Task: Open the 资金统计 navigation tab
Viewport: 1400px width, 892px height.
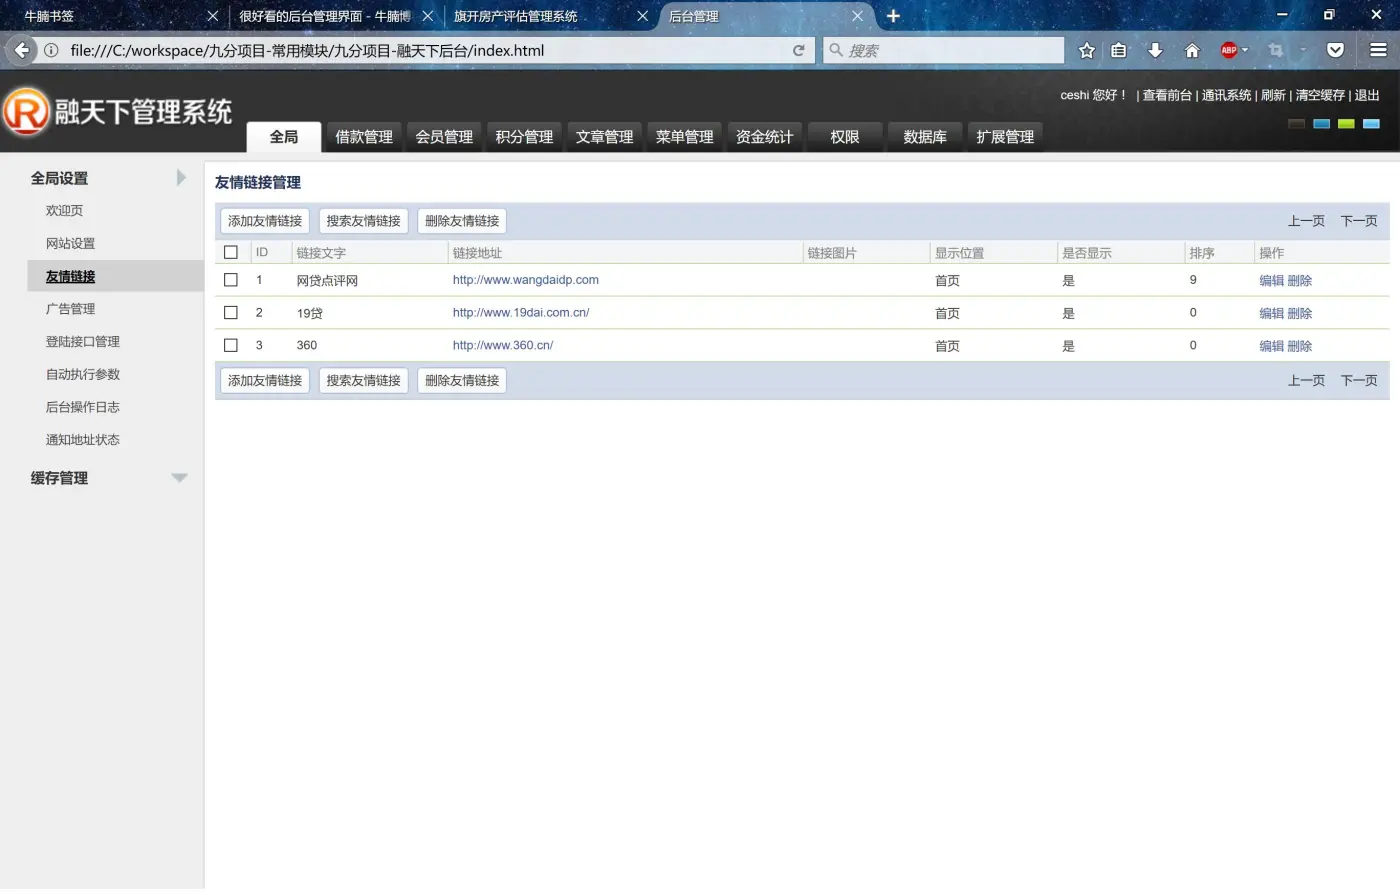Action: pyautogui.click(x=764, y=137)
